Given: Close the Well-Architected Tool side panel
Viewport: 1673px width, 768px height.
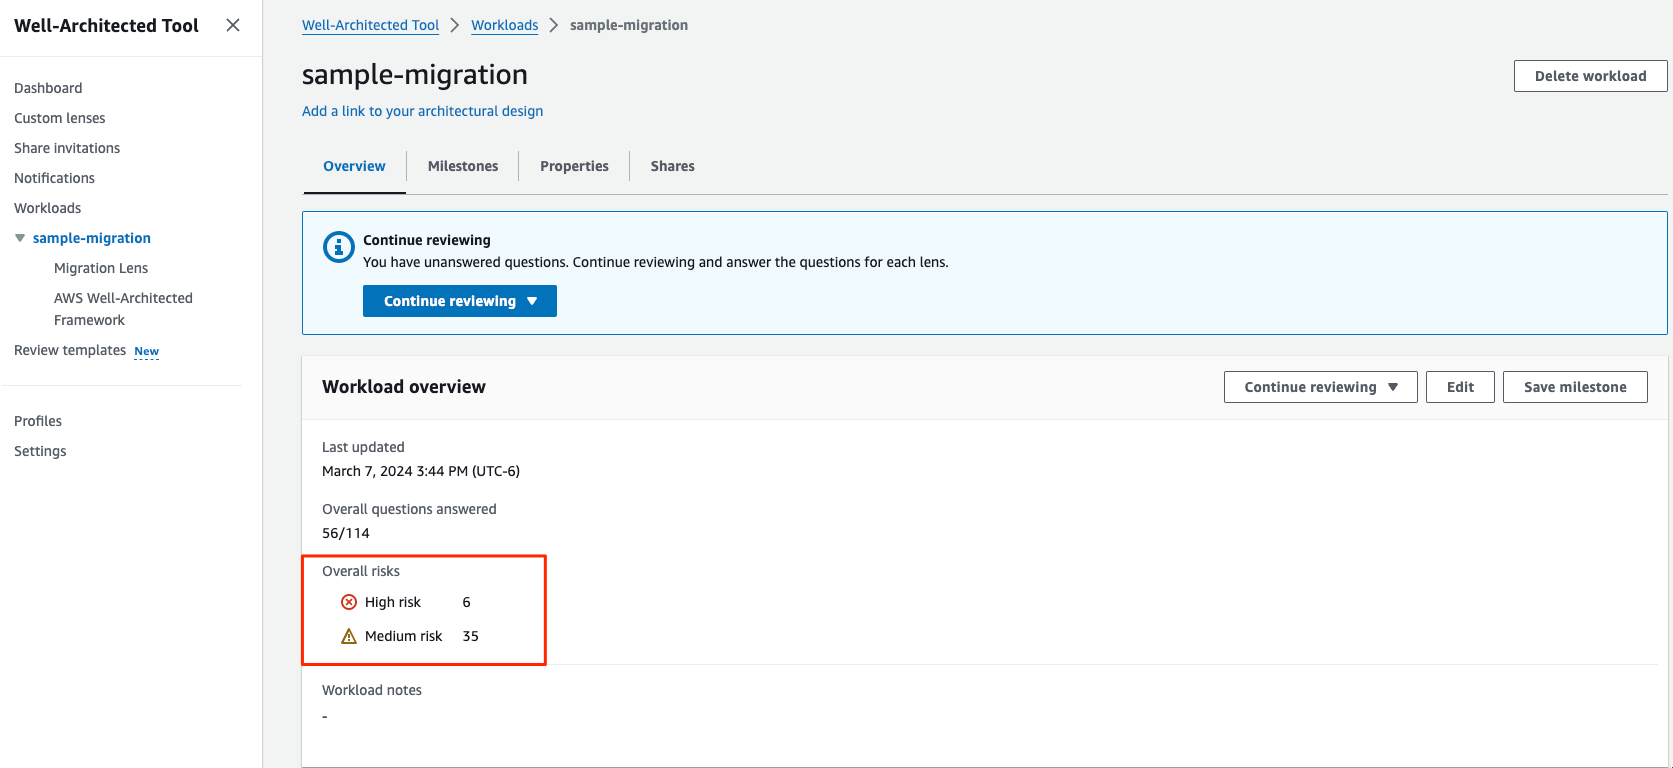Looking at the screenshot, I should tap(233, 25).
